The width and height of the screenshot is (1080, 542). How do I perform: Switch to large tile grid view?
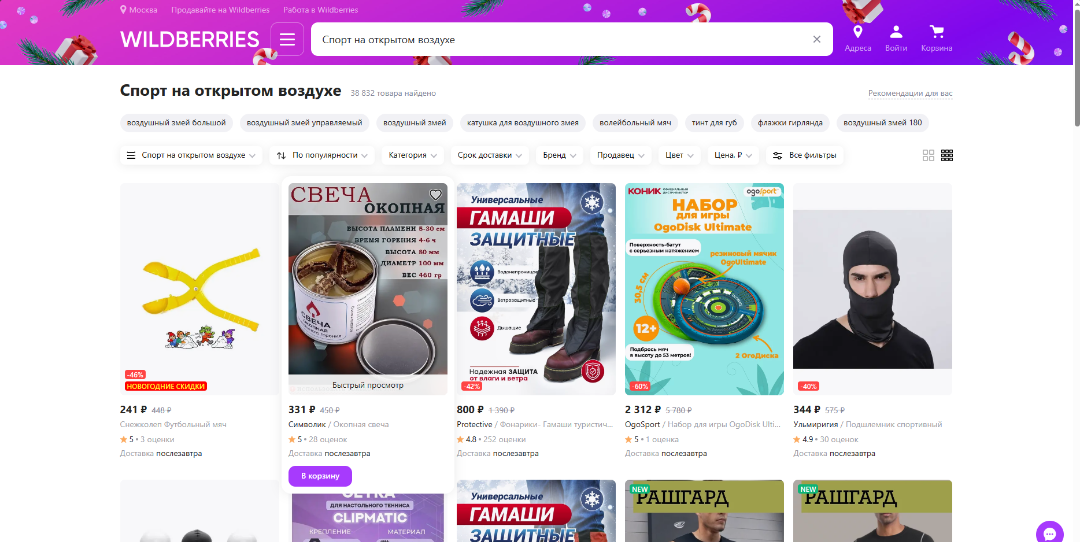click(928, 156)
